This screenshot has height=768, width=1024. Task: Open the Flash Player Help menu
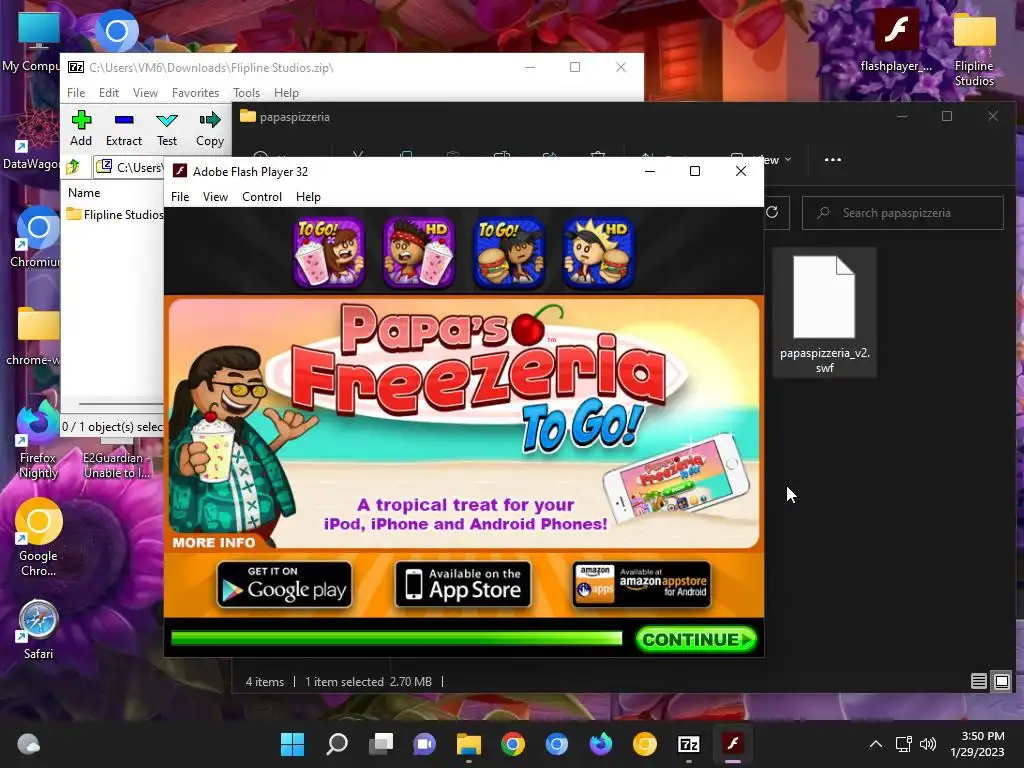(x=308, y=197)
